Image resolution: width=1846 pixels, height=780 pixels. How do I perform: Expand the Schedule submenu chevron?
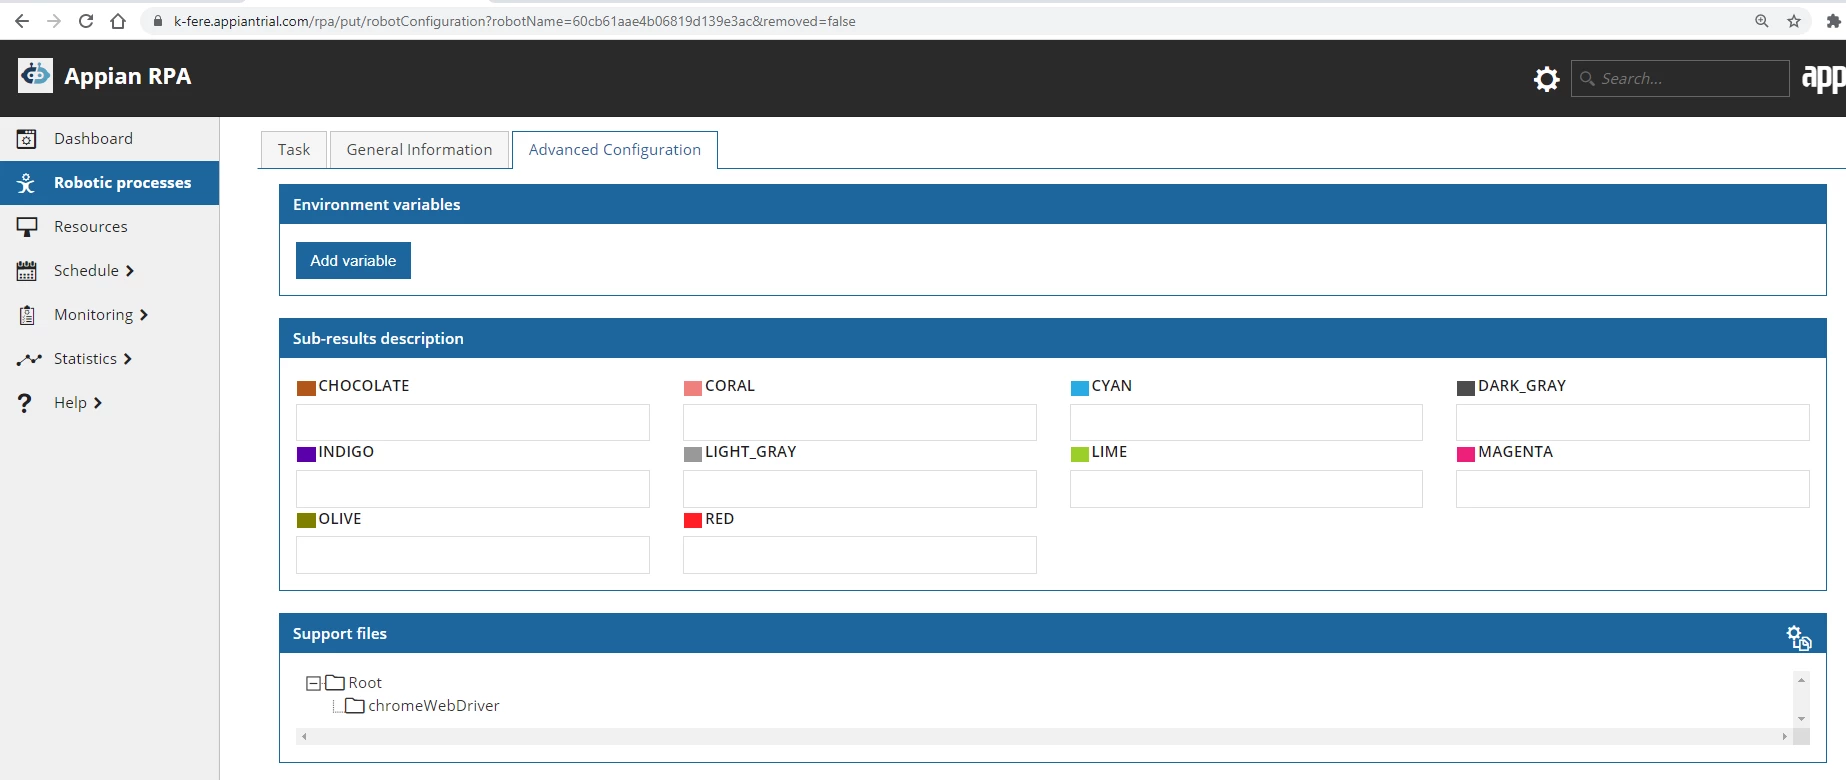click(130, 271)
